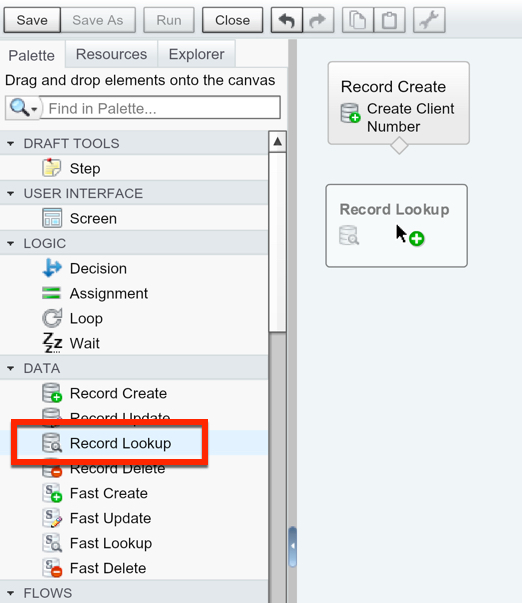The image size is (522, 603).
Task: Click the Fast Create label
Action: pyautogui.click(x=109, y=493)
